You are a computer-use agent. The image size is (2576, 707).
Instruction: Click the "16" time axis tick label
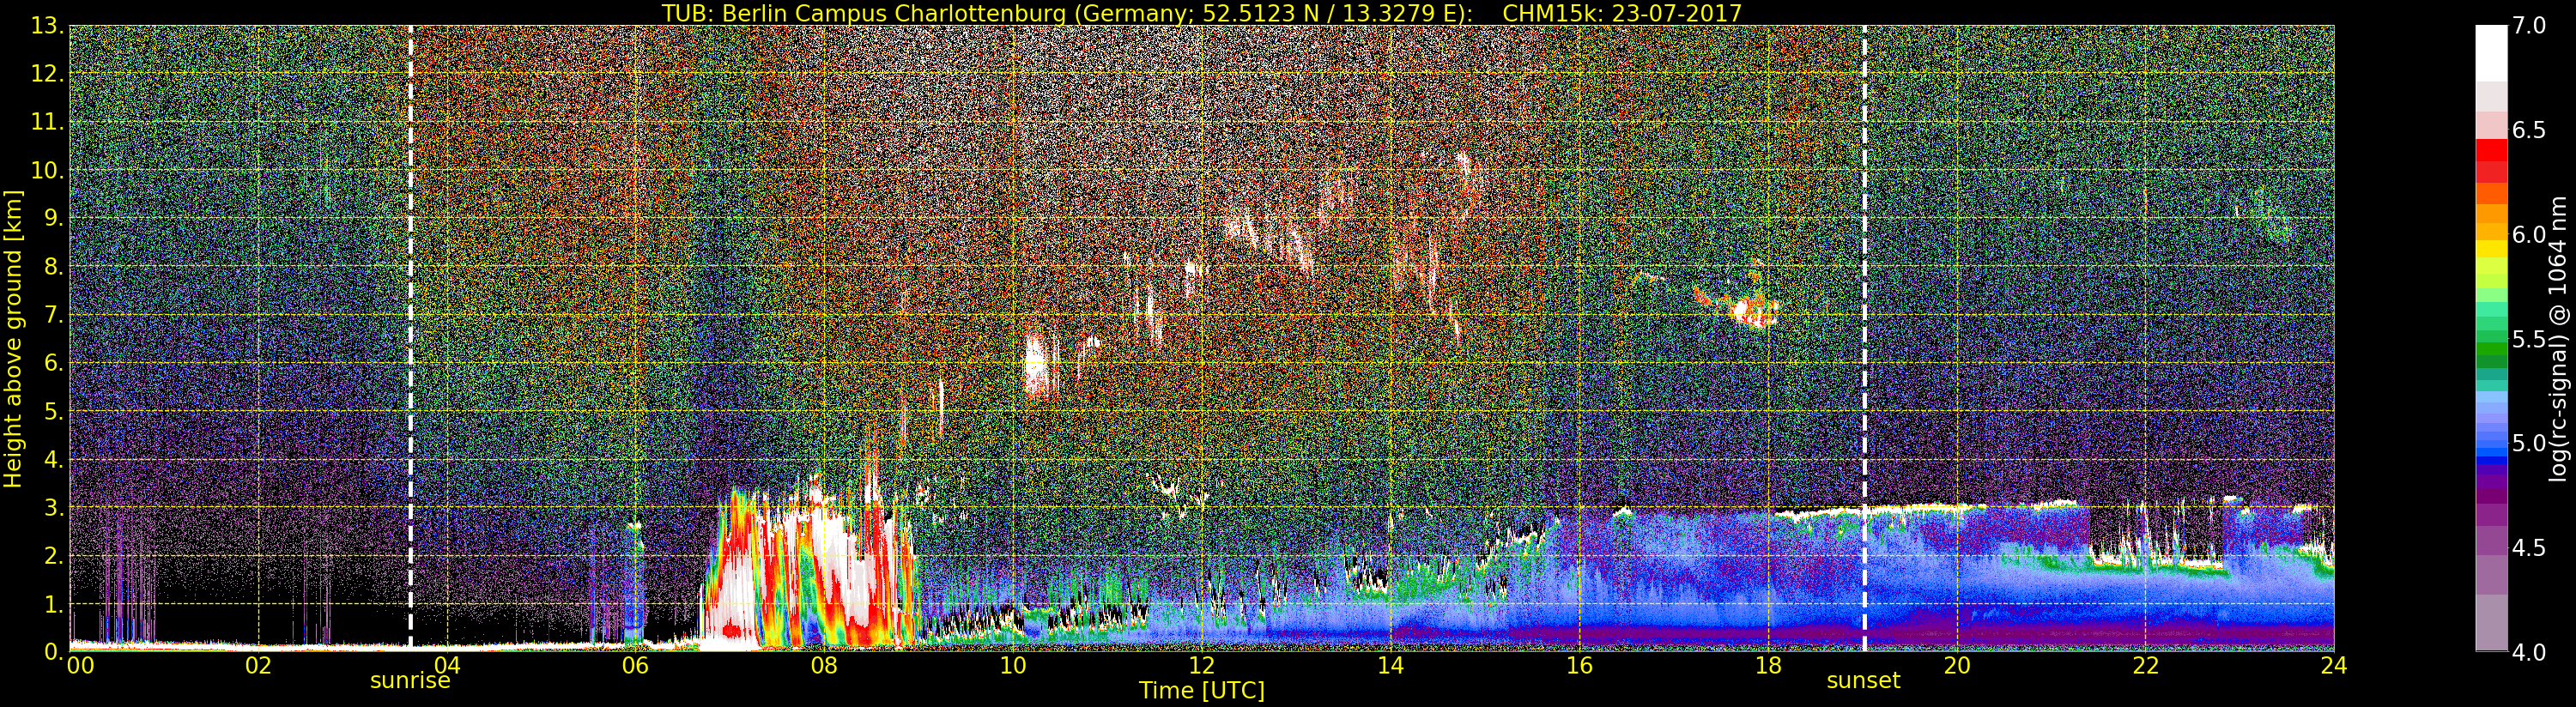pyautogui.click(x=1580, y=666)
